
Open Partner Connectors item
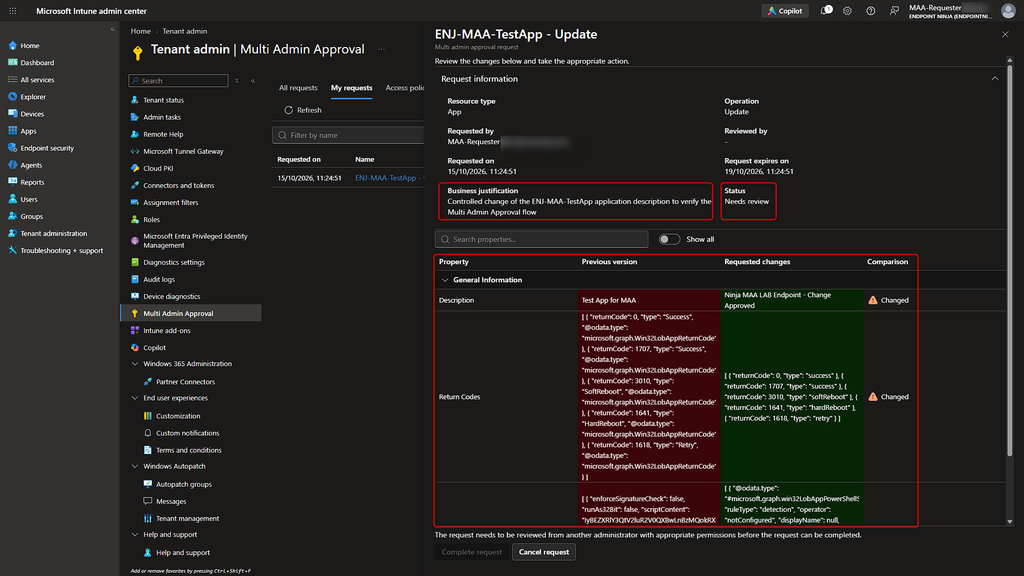click(185, 381)
